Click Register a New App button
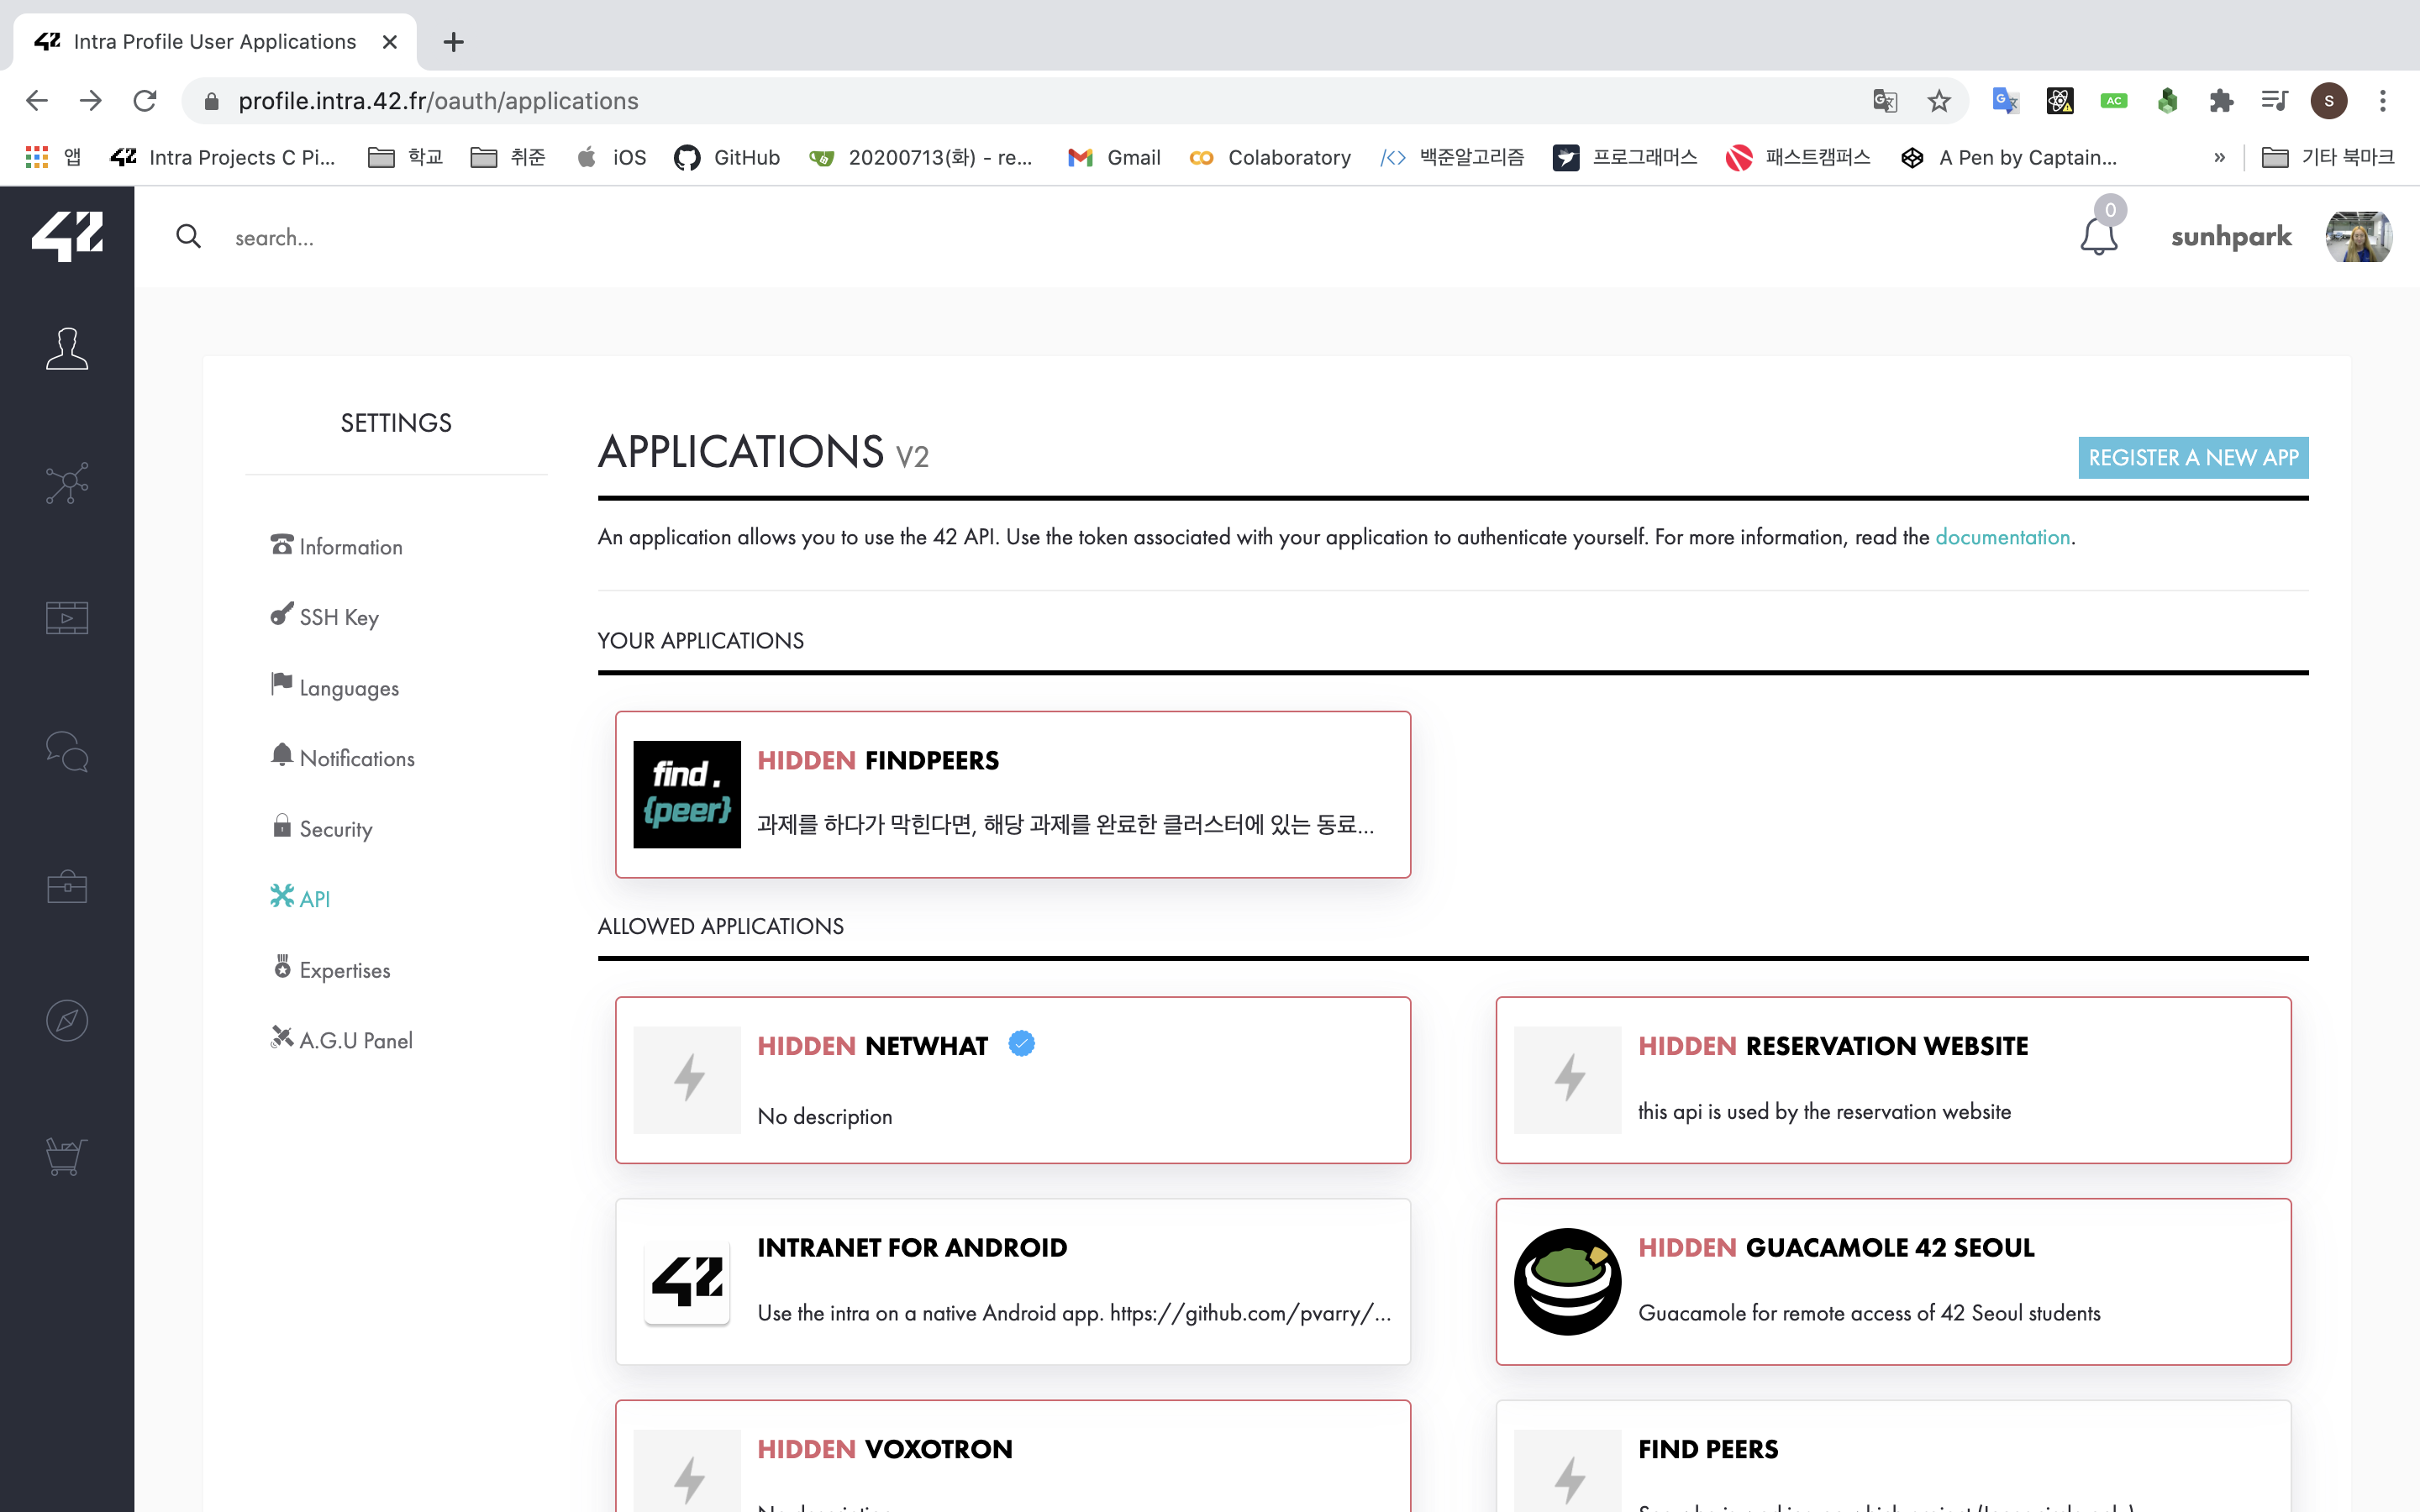The width and height of the screenshot is (2420, 1512). click(2192, 458)
